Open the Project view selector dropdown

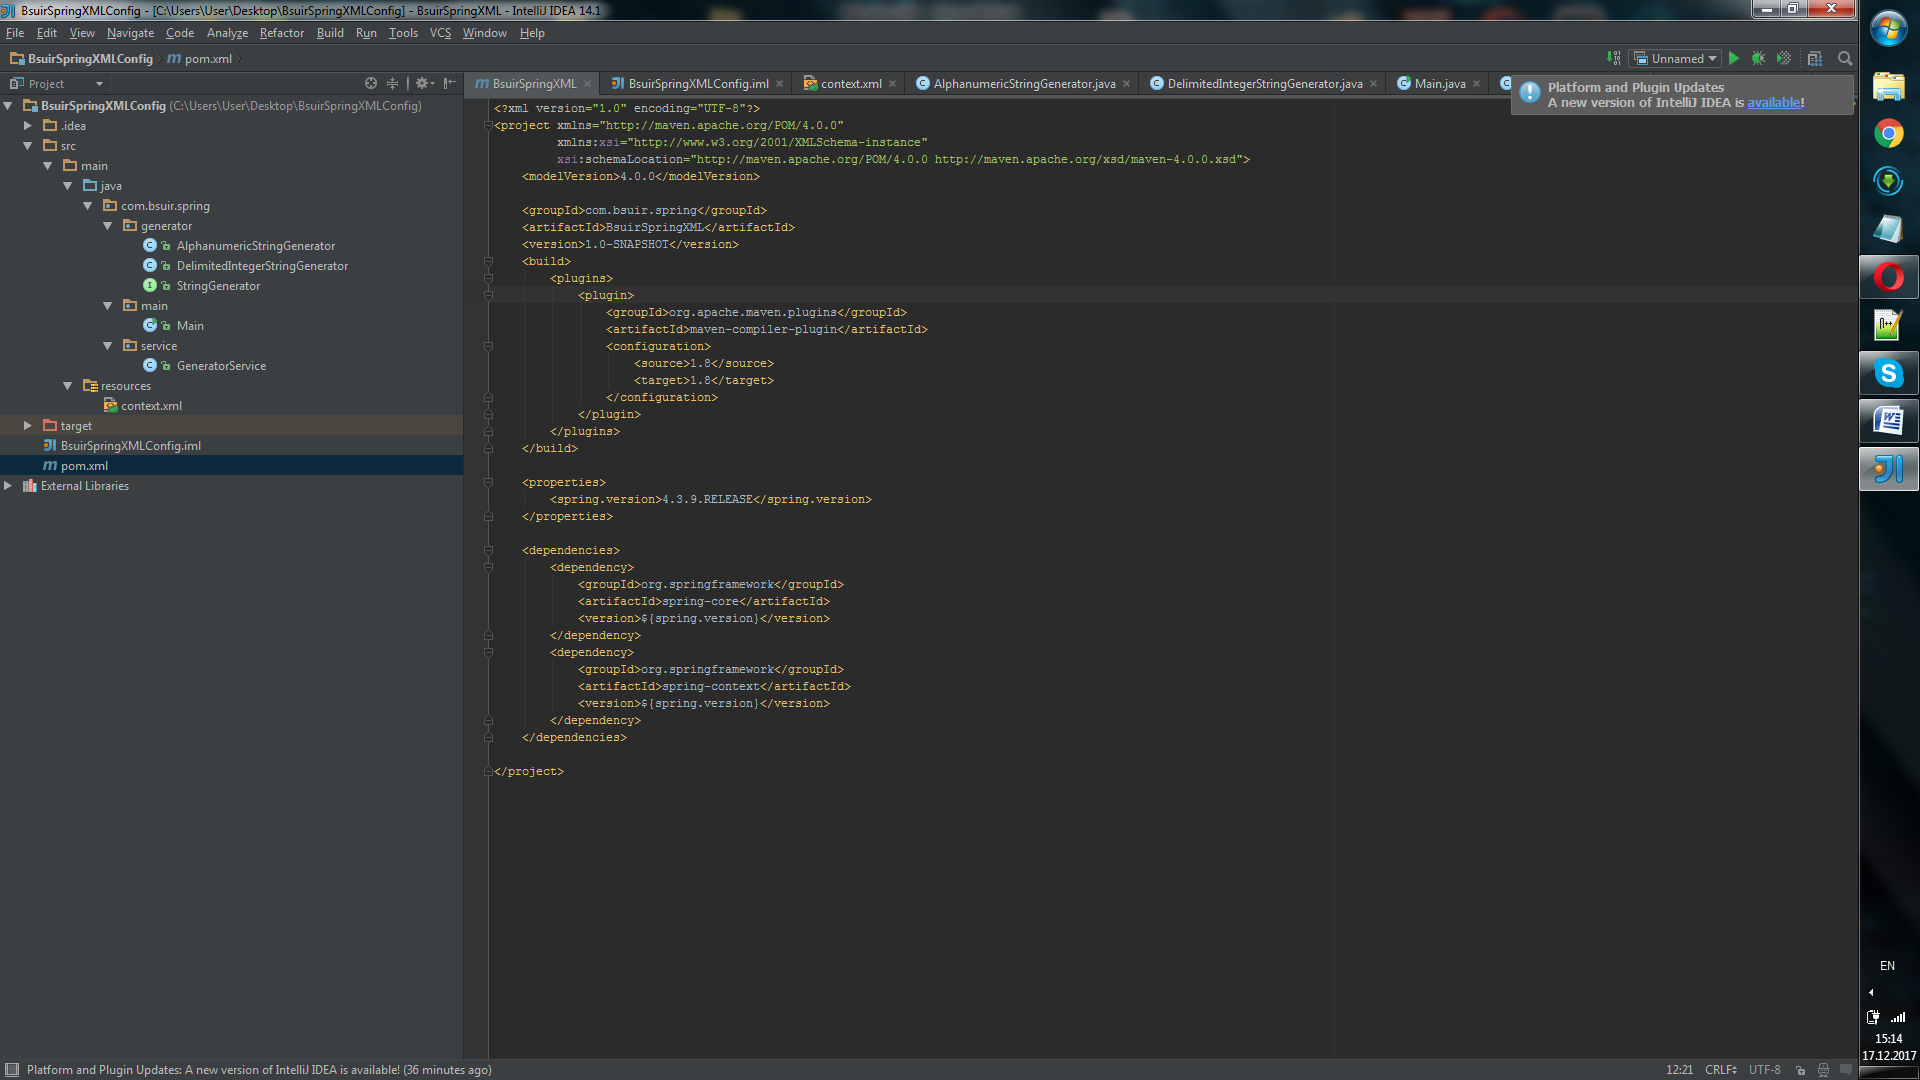pos(57,84)
